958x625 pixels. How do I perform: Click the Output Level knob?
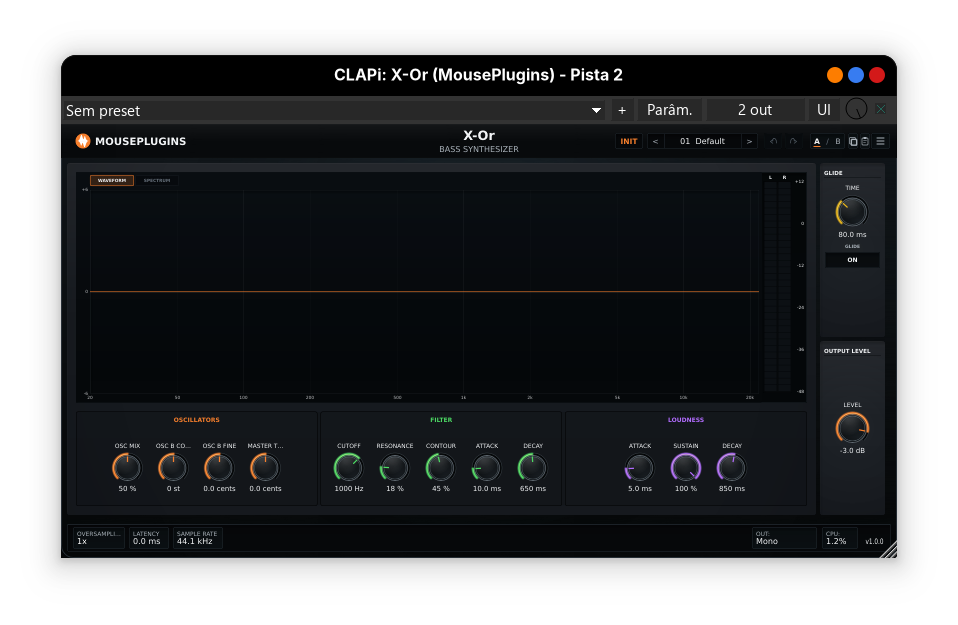pos(852,428)
